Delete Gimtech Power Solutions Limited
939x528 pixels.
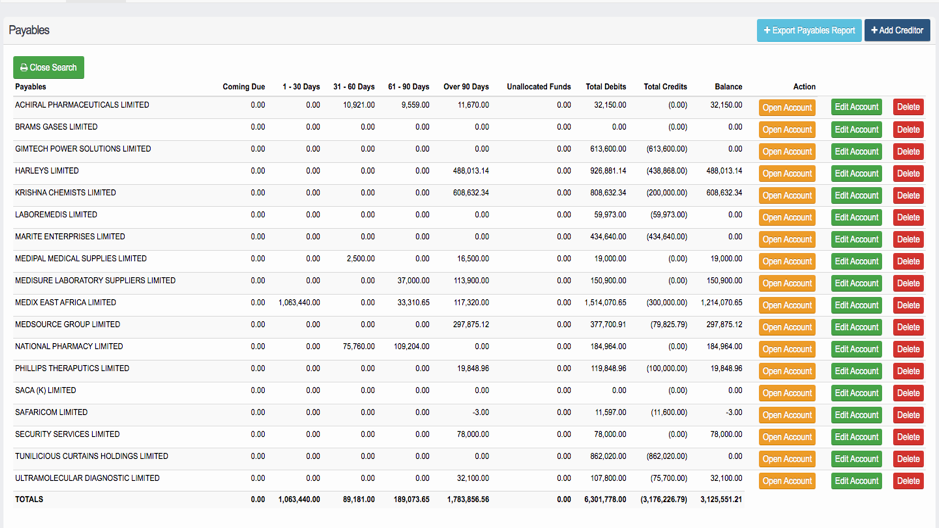click(908, 151)
